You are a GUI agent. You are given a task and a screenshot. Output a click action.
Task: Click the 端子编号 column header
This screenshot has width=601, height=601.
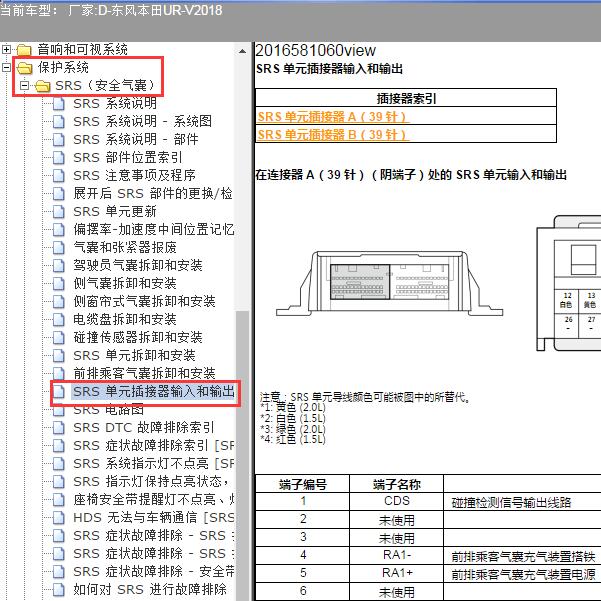[x=303, y=484]
